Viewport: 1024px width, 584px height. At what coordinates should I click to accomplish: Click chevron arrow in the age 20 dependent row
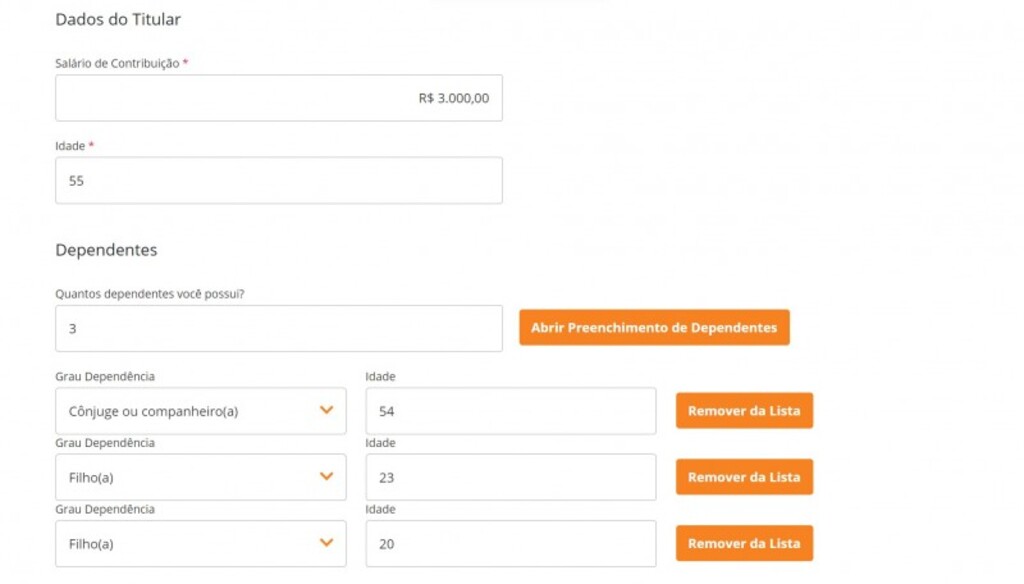coord(326,543)
